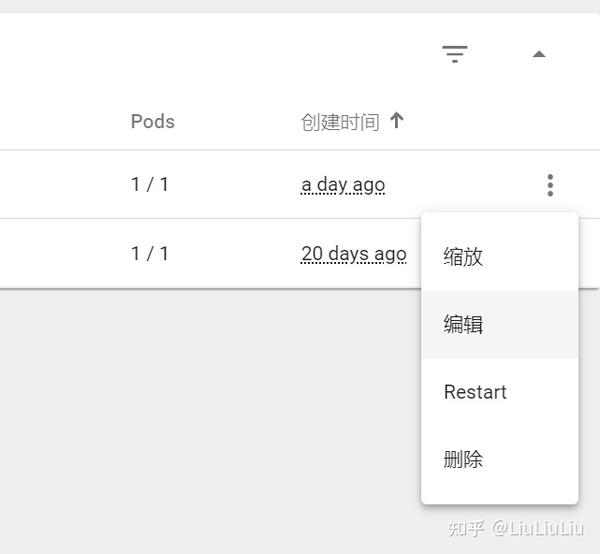Select 缩放 from the context menu

[x=499, y=257]
